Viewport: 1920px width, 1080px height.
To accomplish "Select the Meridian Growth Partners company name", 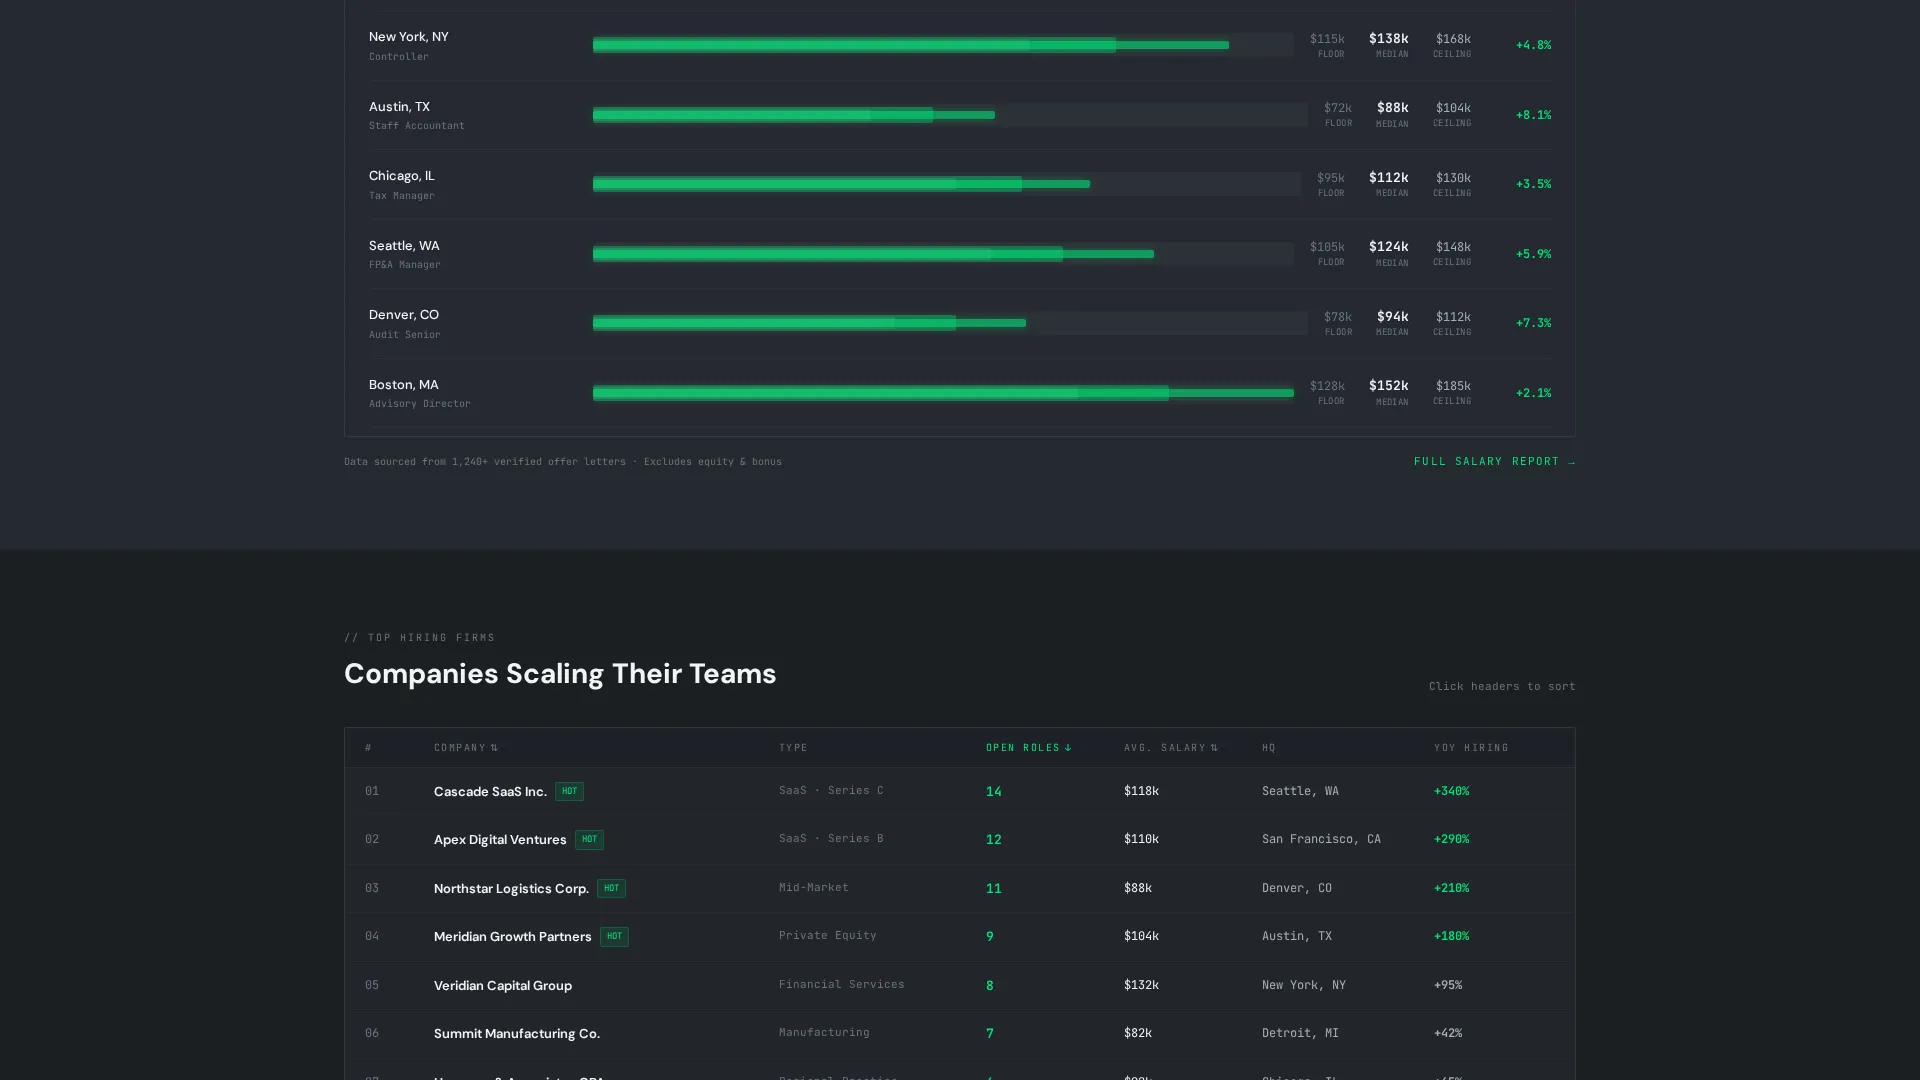I will pos(512,936).
